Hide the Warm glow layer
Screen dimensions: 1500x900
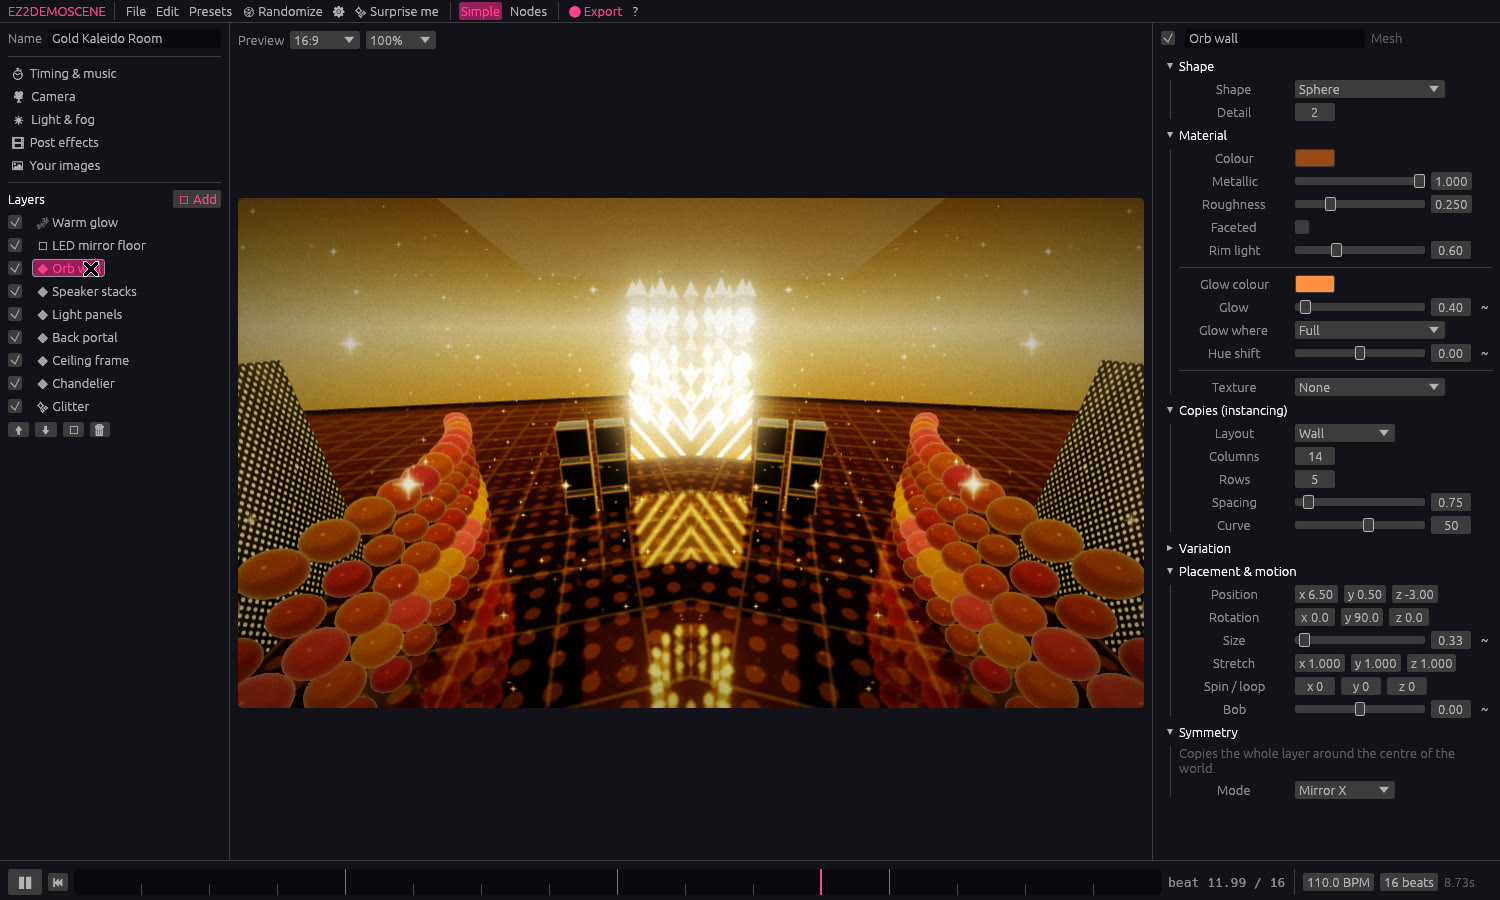15,222
